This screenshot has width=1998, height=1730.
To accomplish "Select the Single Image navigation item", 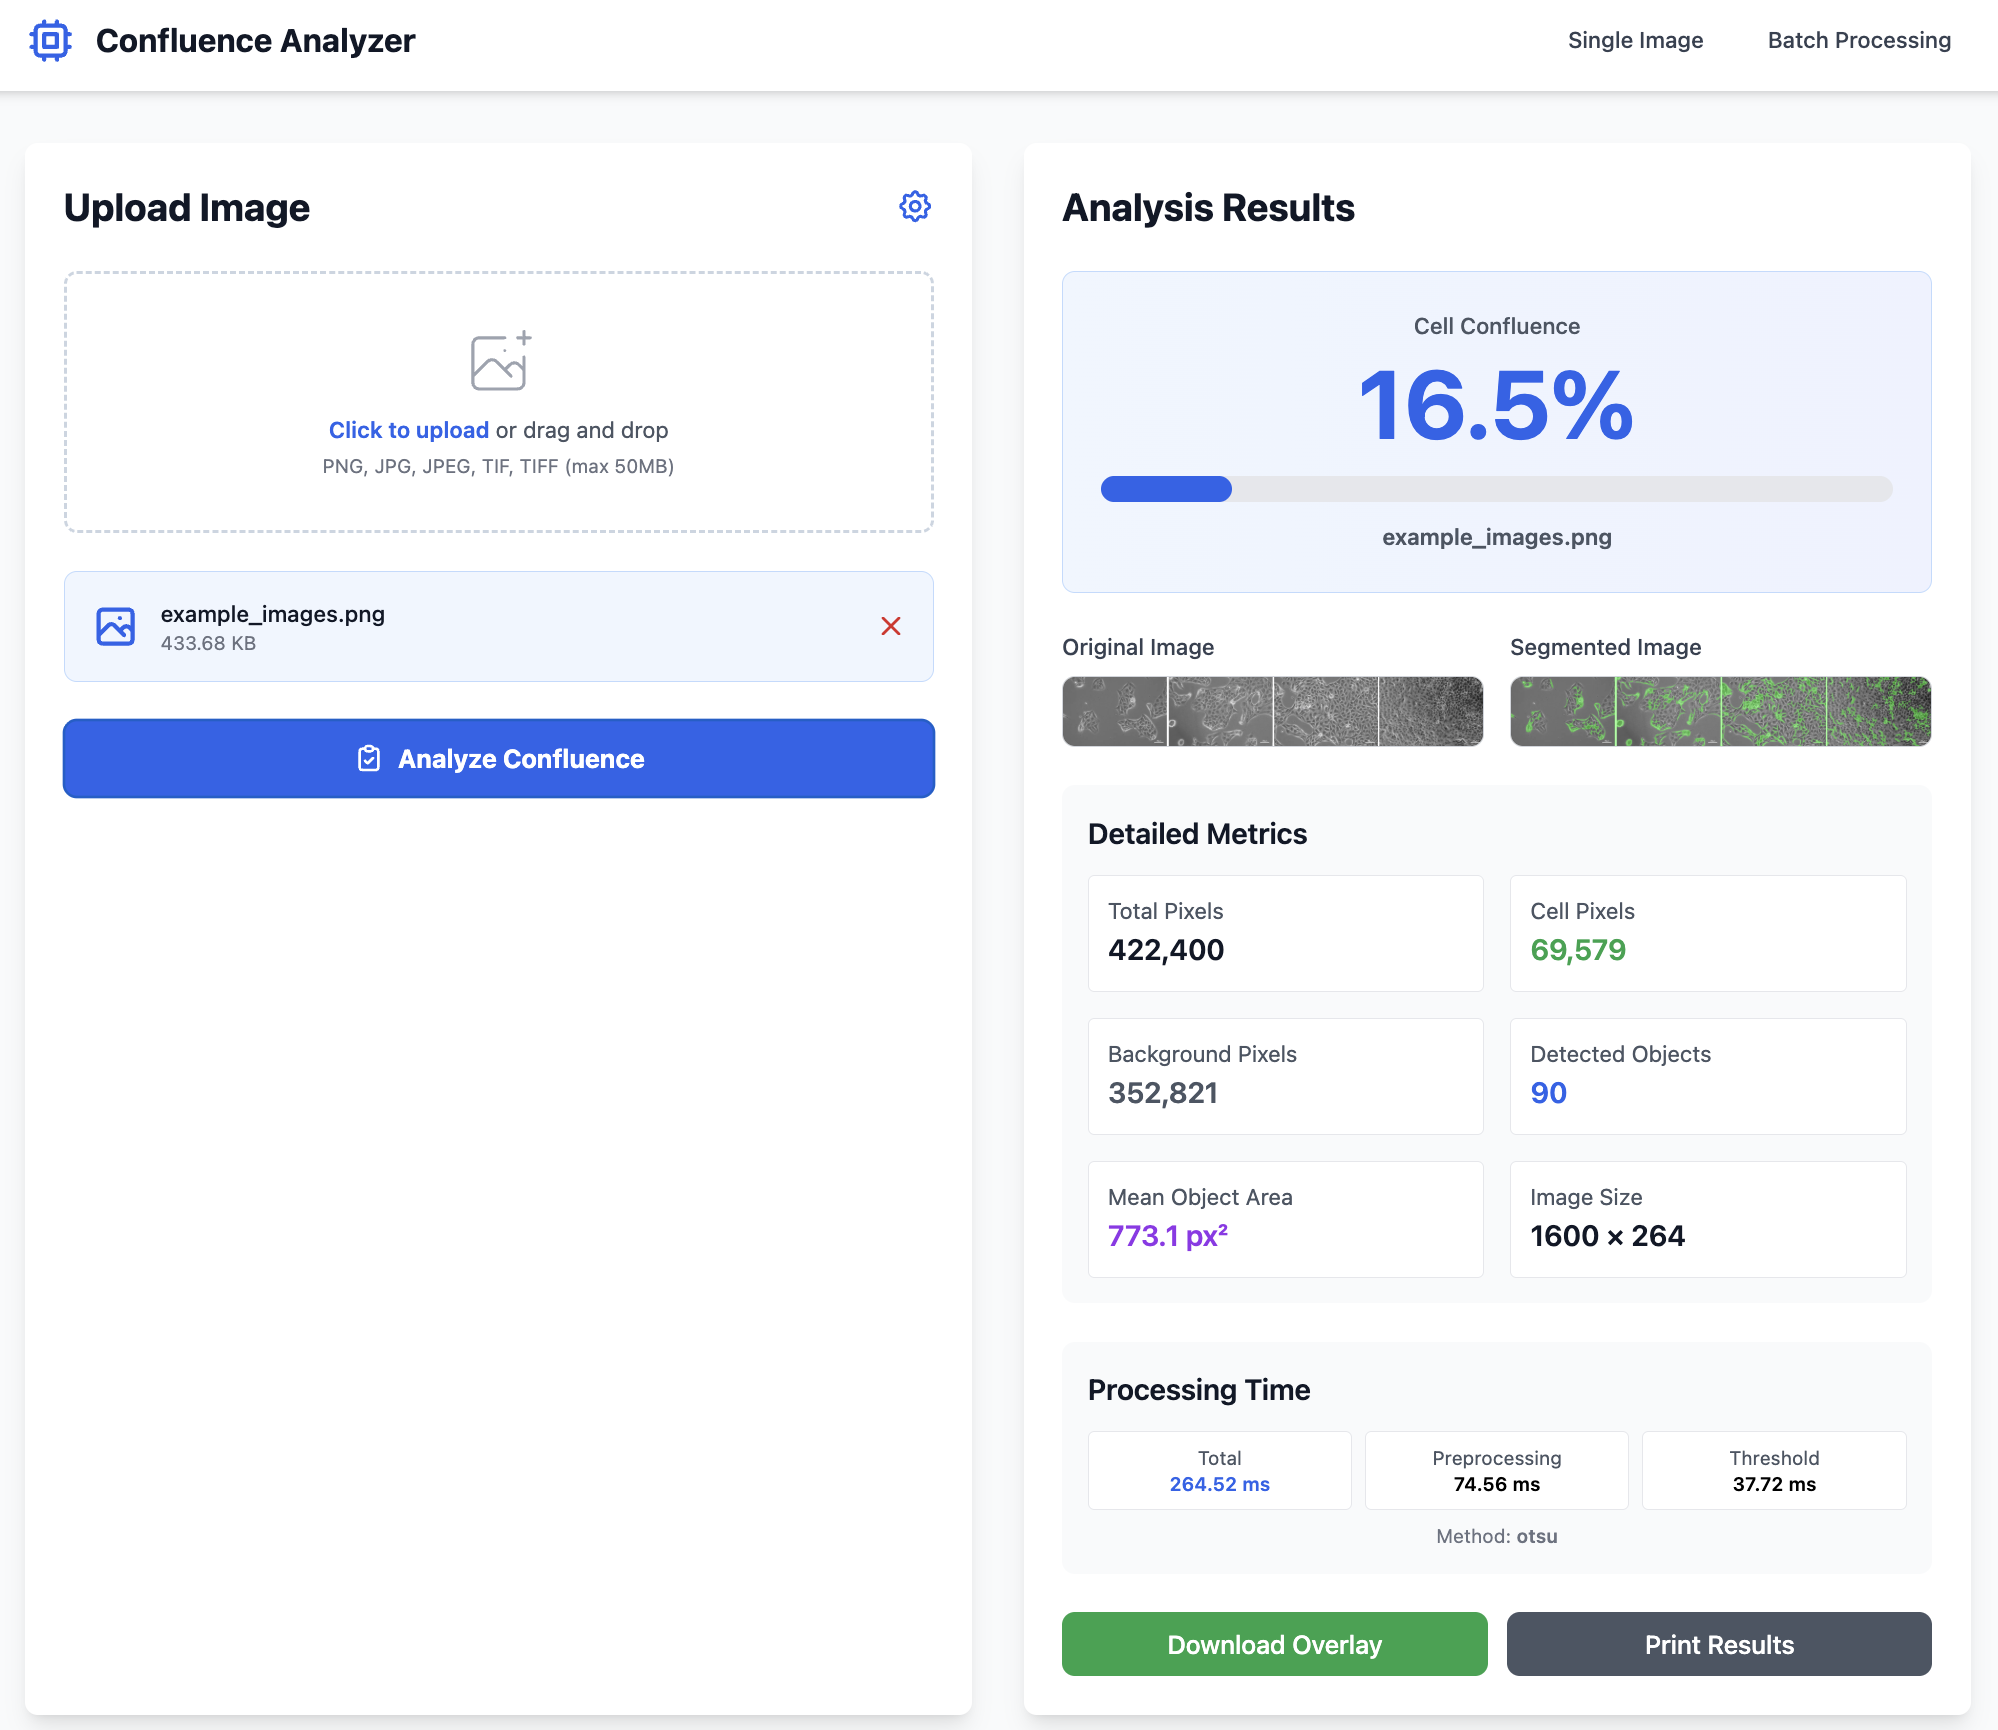I will pos(1634,40).
